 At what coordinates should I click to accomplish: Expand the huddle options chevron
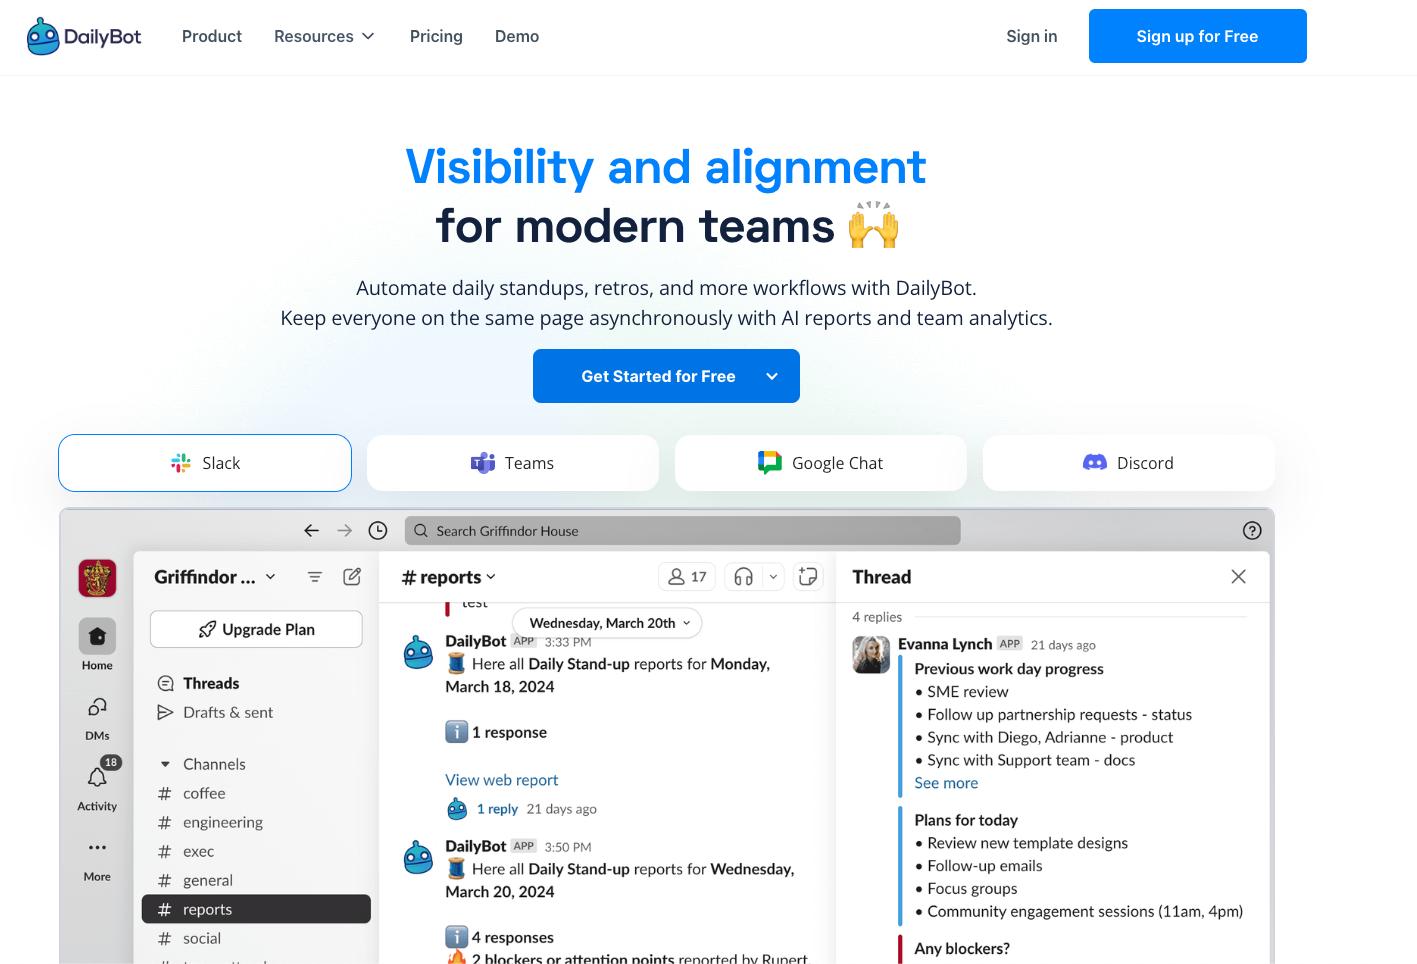(773, 577)
